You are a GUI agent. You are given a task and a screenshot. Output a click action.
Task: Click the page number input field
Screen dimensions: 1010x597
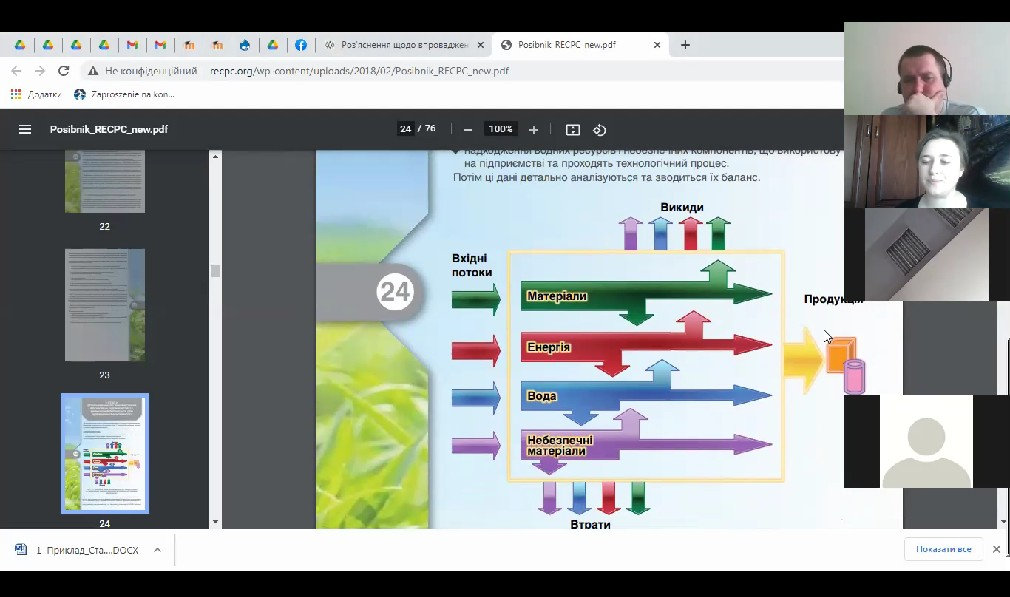tap(405, 129)
